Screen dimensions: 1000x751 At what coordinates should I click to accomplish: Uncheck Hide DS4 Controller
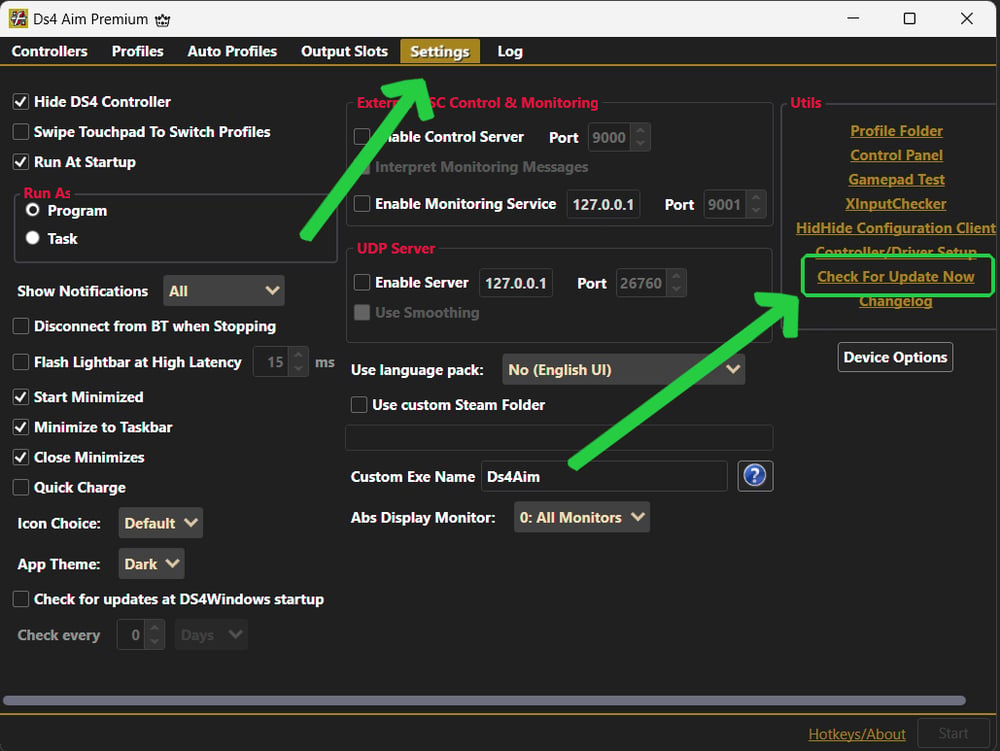coord(20,101)
